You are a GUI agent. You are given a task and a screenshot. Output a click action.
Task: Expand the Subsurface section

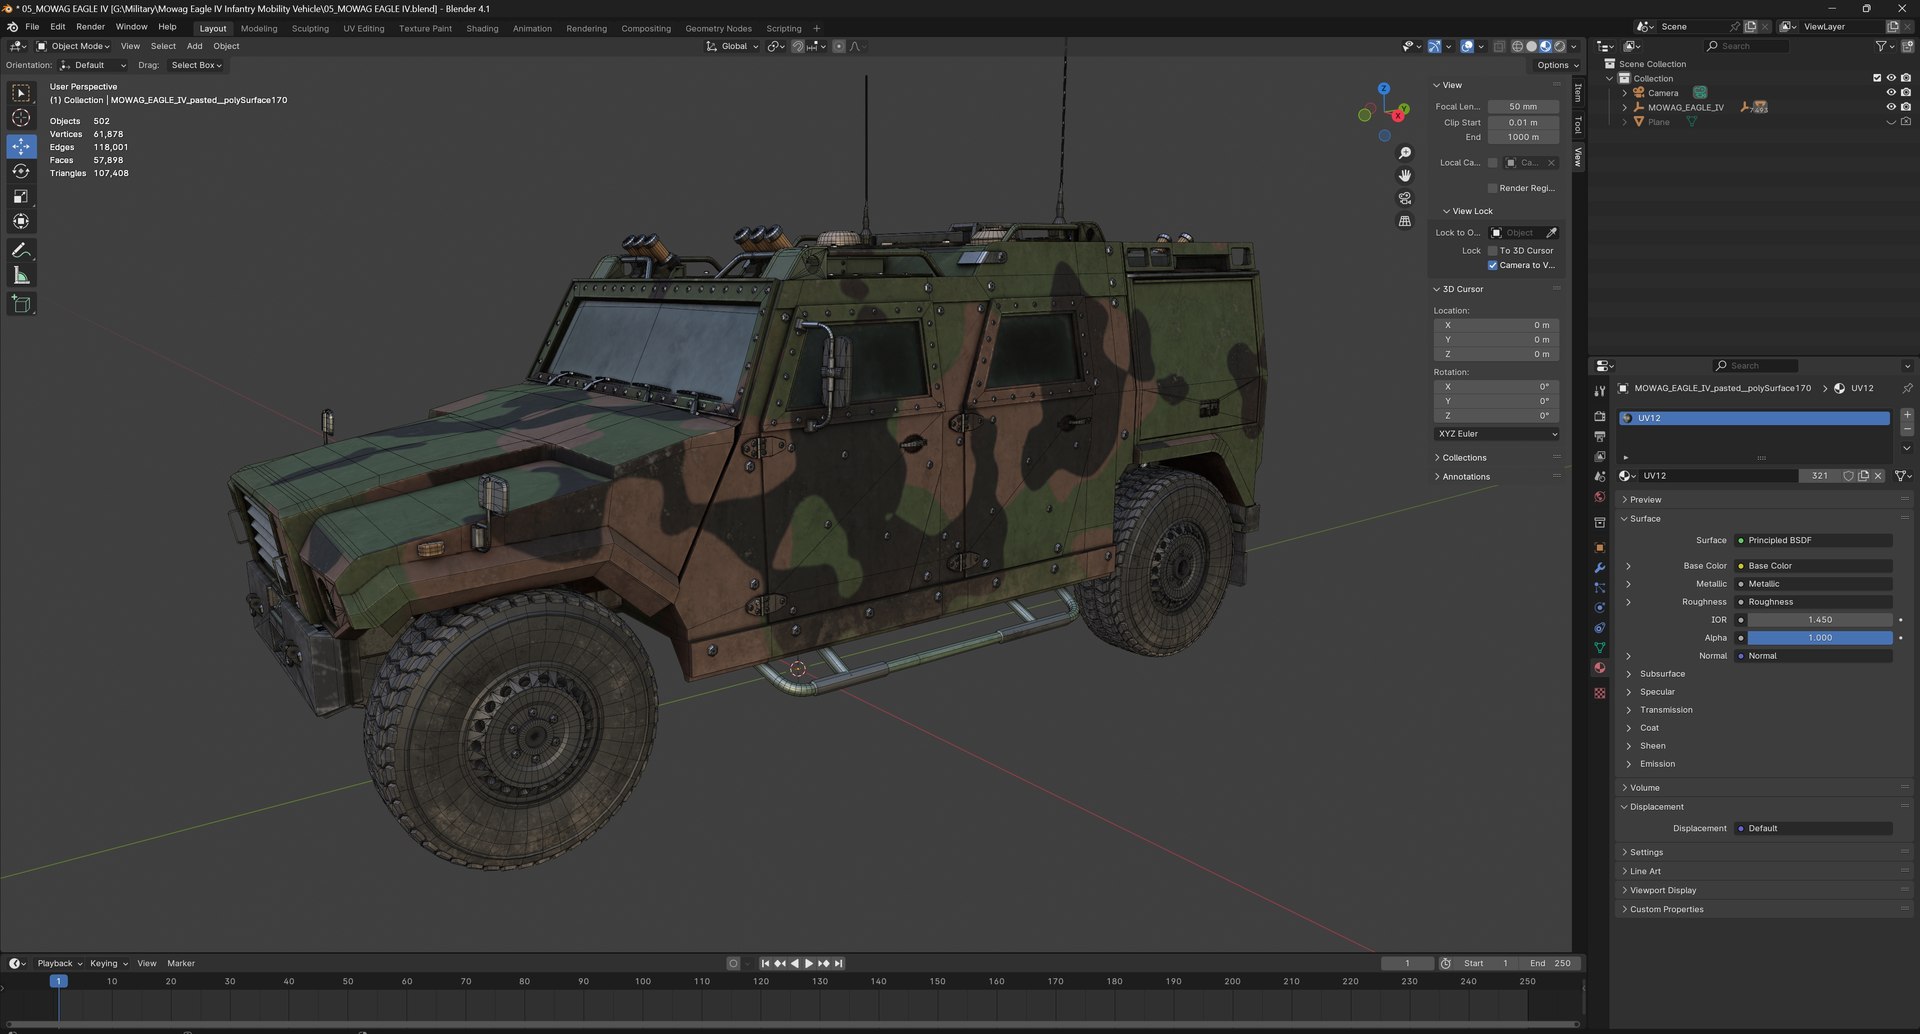coord(1661,674)
